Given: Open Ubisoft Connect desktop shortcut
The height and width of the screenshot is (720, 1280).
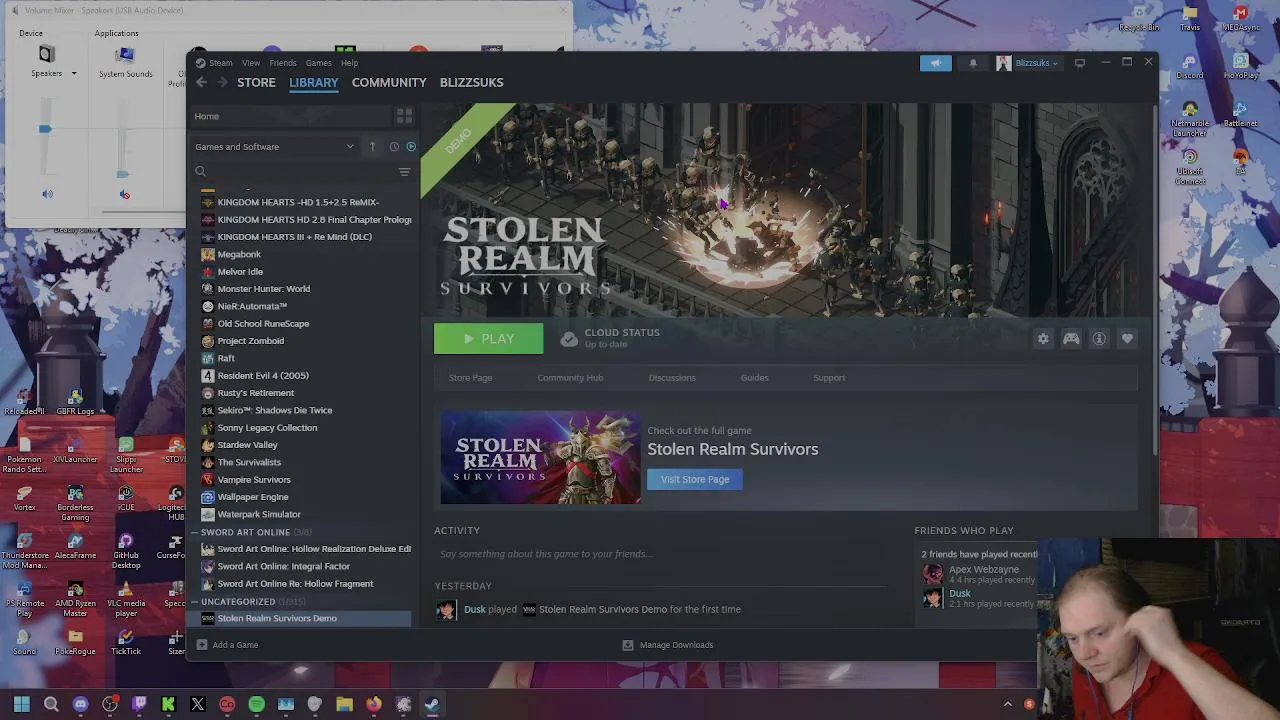Looking at the screenshot, I should tap(1190, 167).
